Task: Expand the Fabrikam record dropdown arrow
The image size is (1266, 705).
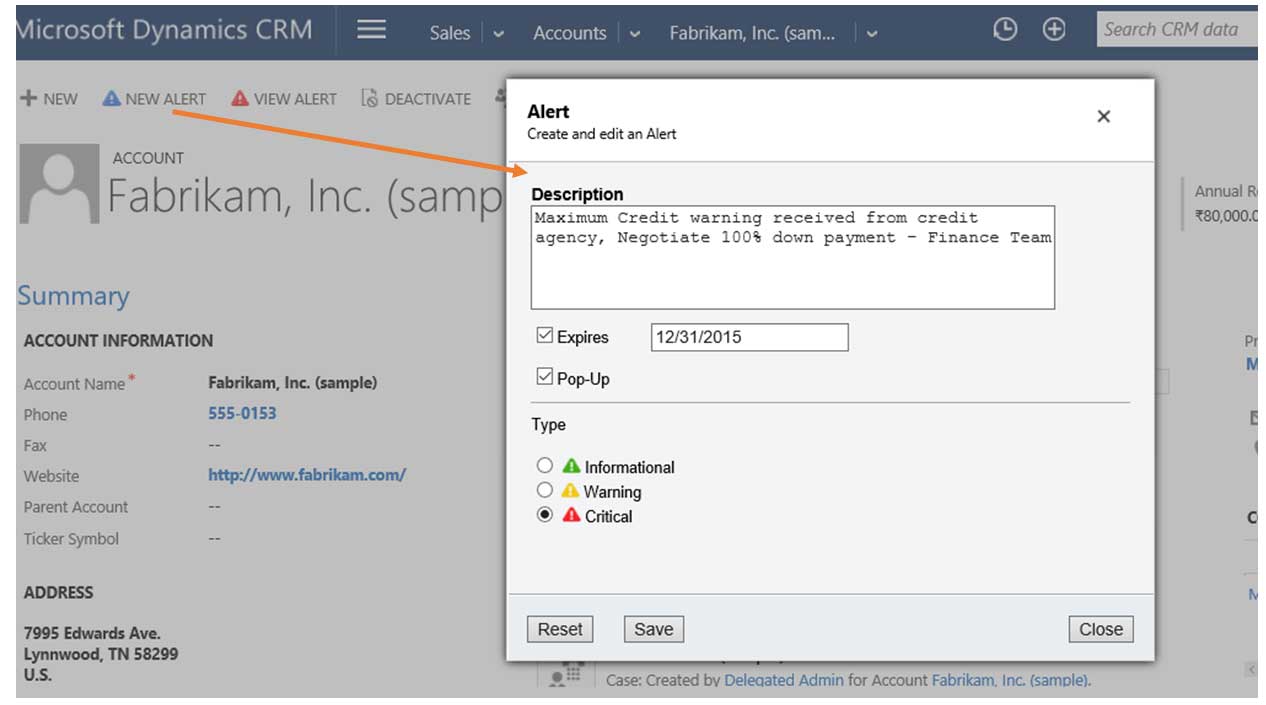Action: (x=872, y=33)
